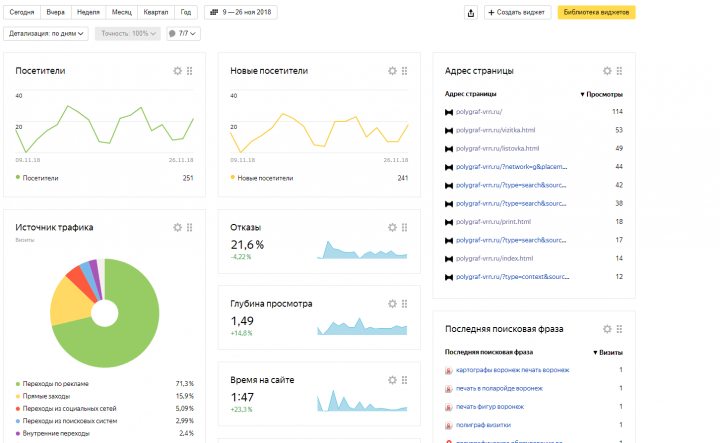Open gear settings for Адрес страницы widget
This screenshot has height=443, width=720.
(607, 71)
